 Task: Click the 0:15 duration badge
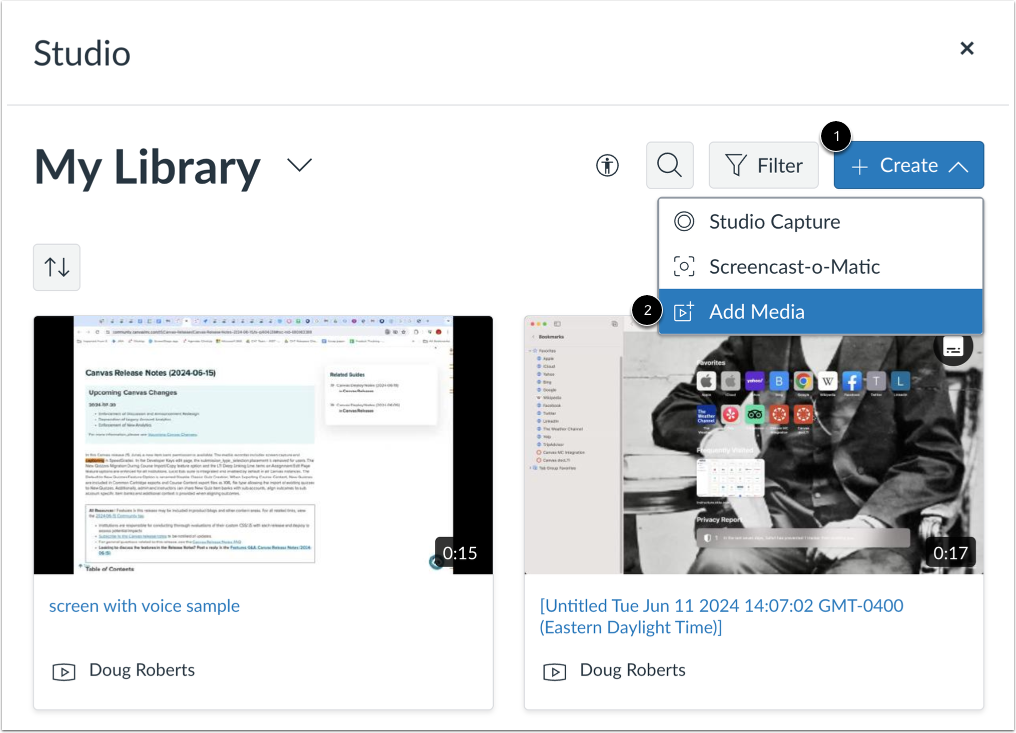(459, 552)
